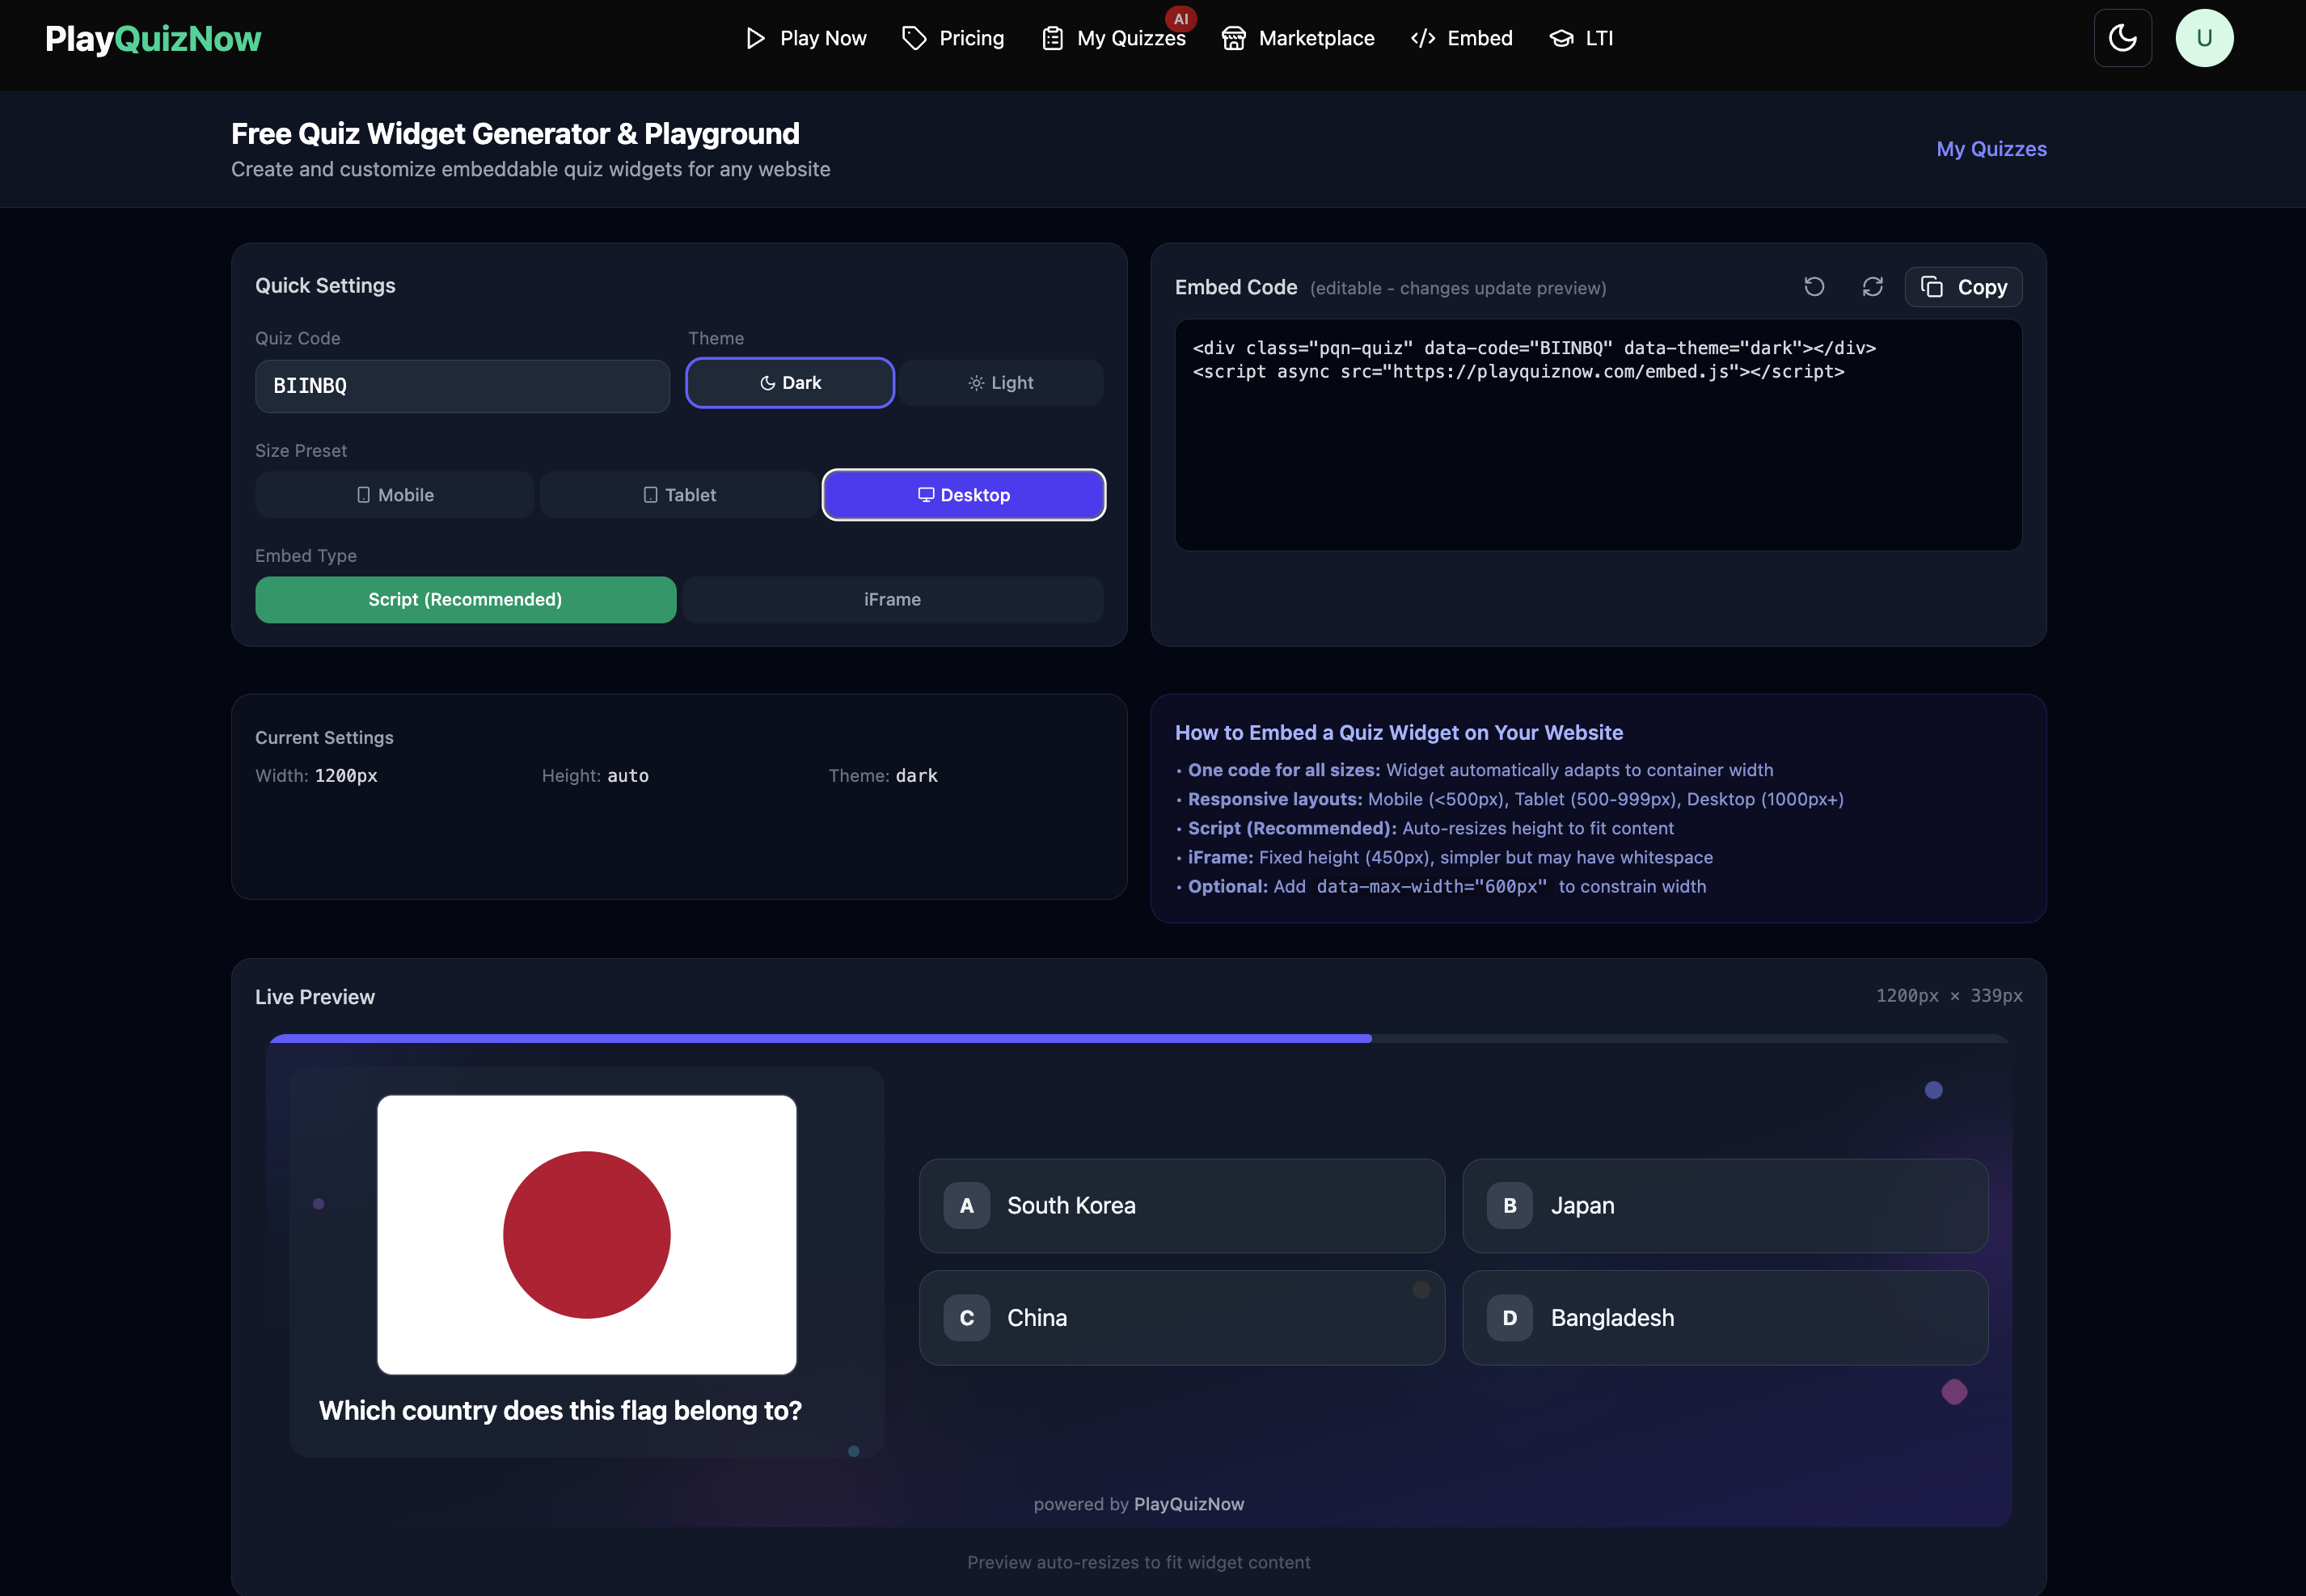Select the Mobile size preset
This screenshot has height=1596, width=2306.
tap(394, 494)
